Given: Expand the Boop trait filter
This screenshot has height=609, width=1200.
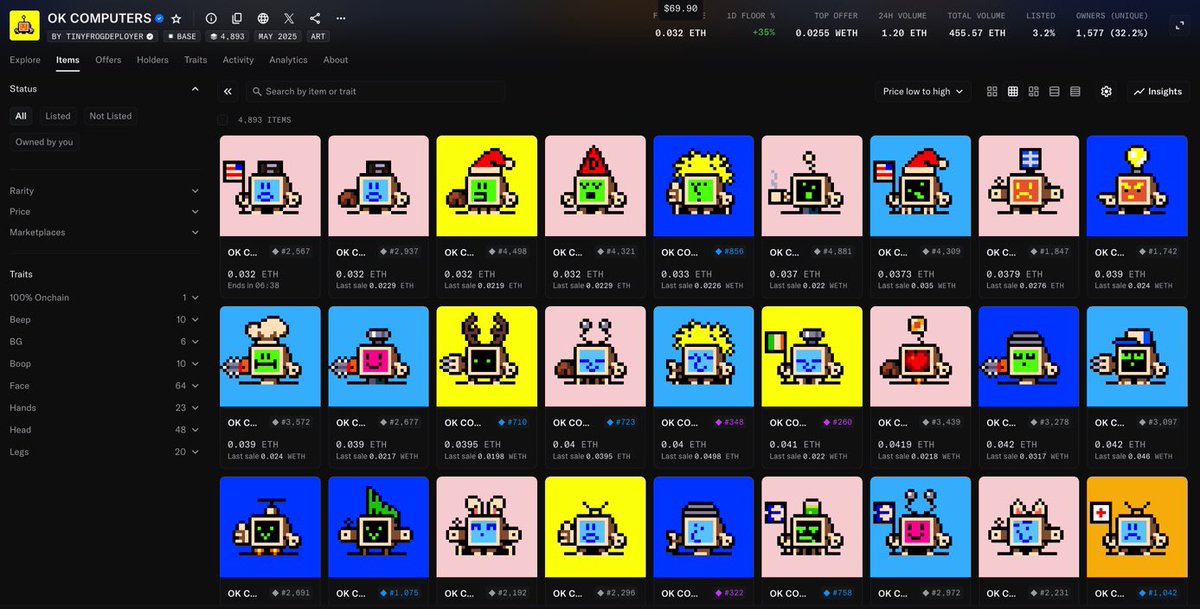Looking at the screenshot, I should tap(104, 364).
